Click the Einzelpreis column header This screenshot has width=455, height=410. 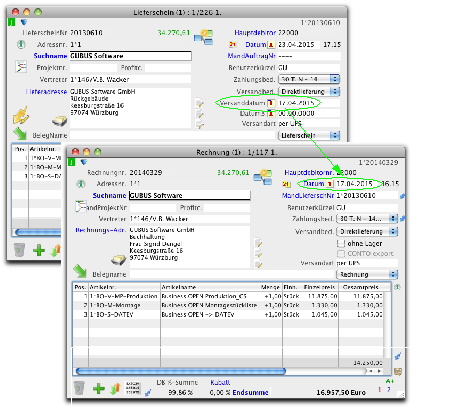(319, 287)
